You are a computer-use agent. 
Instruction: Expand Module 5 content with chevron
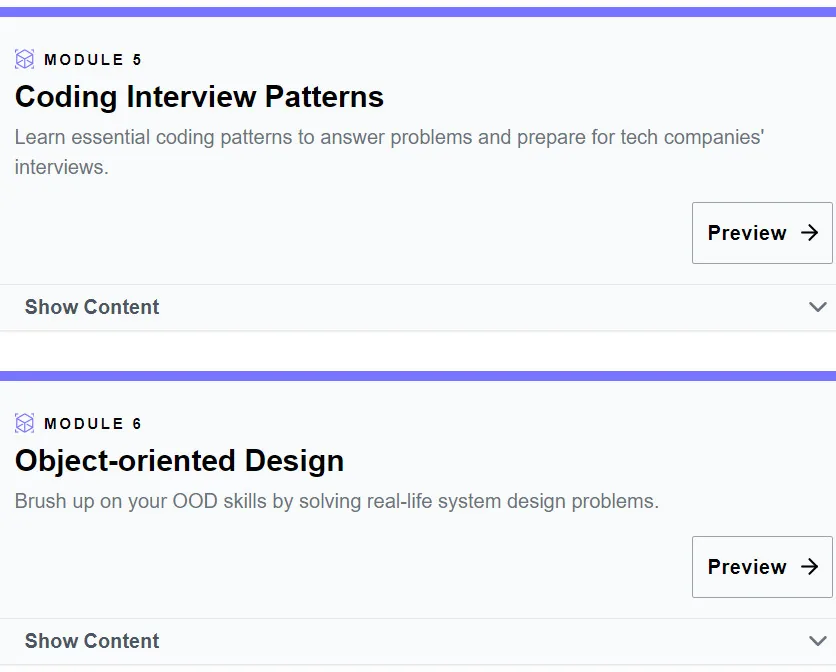(x=817, y=307)
